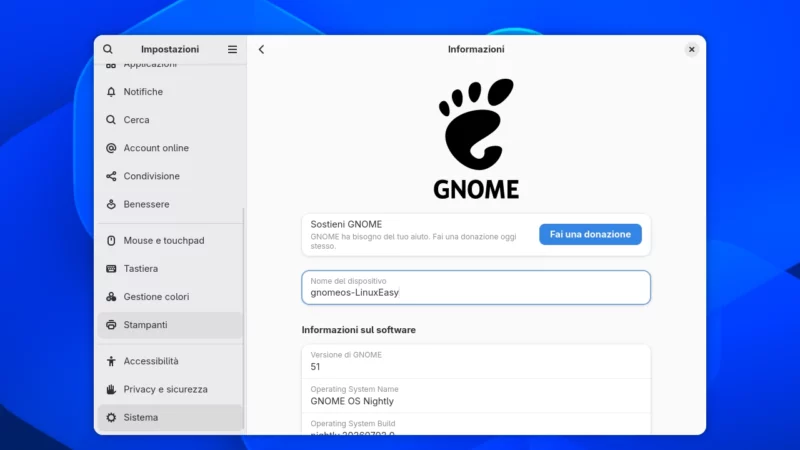Open the Cerca settings panel

pos(169,120)
